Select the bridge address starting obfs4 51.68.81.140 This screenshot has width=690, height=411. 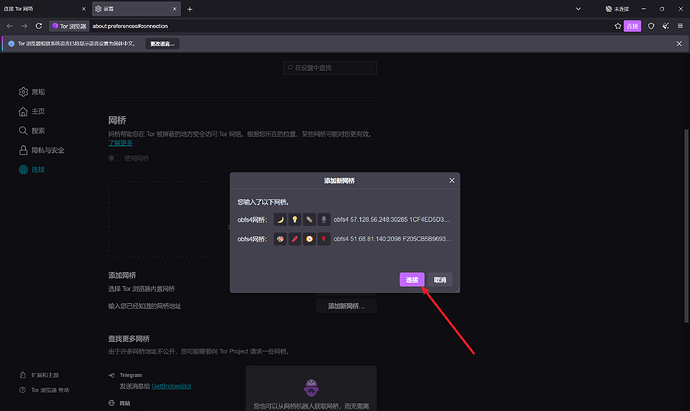pos(393,239)
